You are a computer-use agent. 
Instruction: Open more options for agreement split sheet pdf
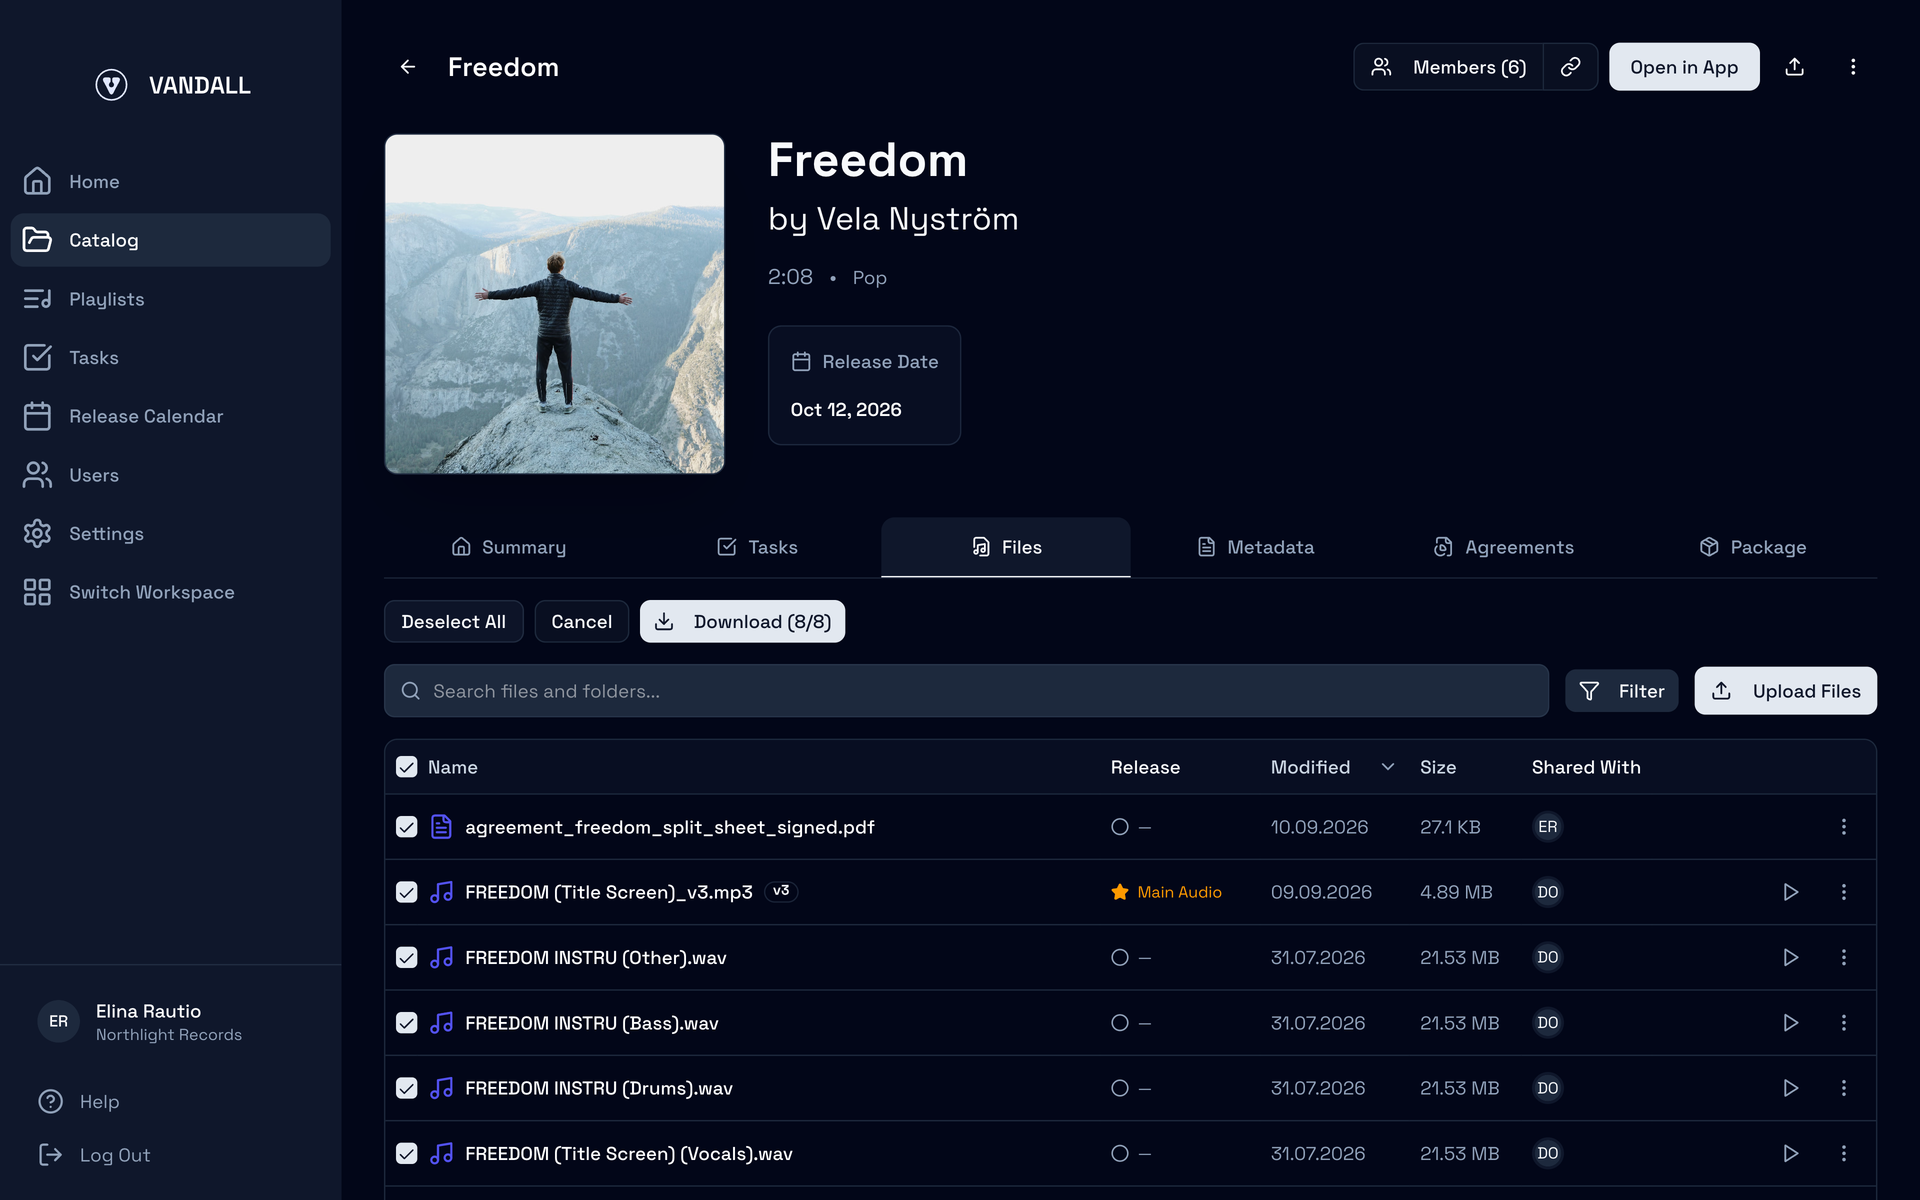[1844, 827]
